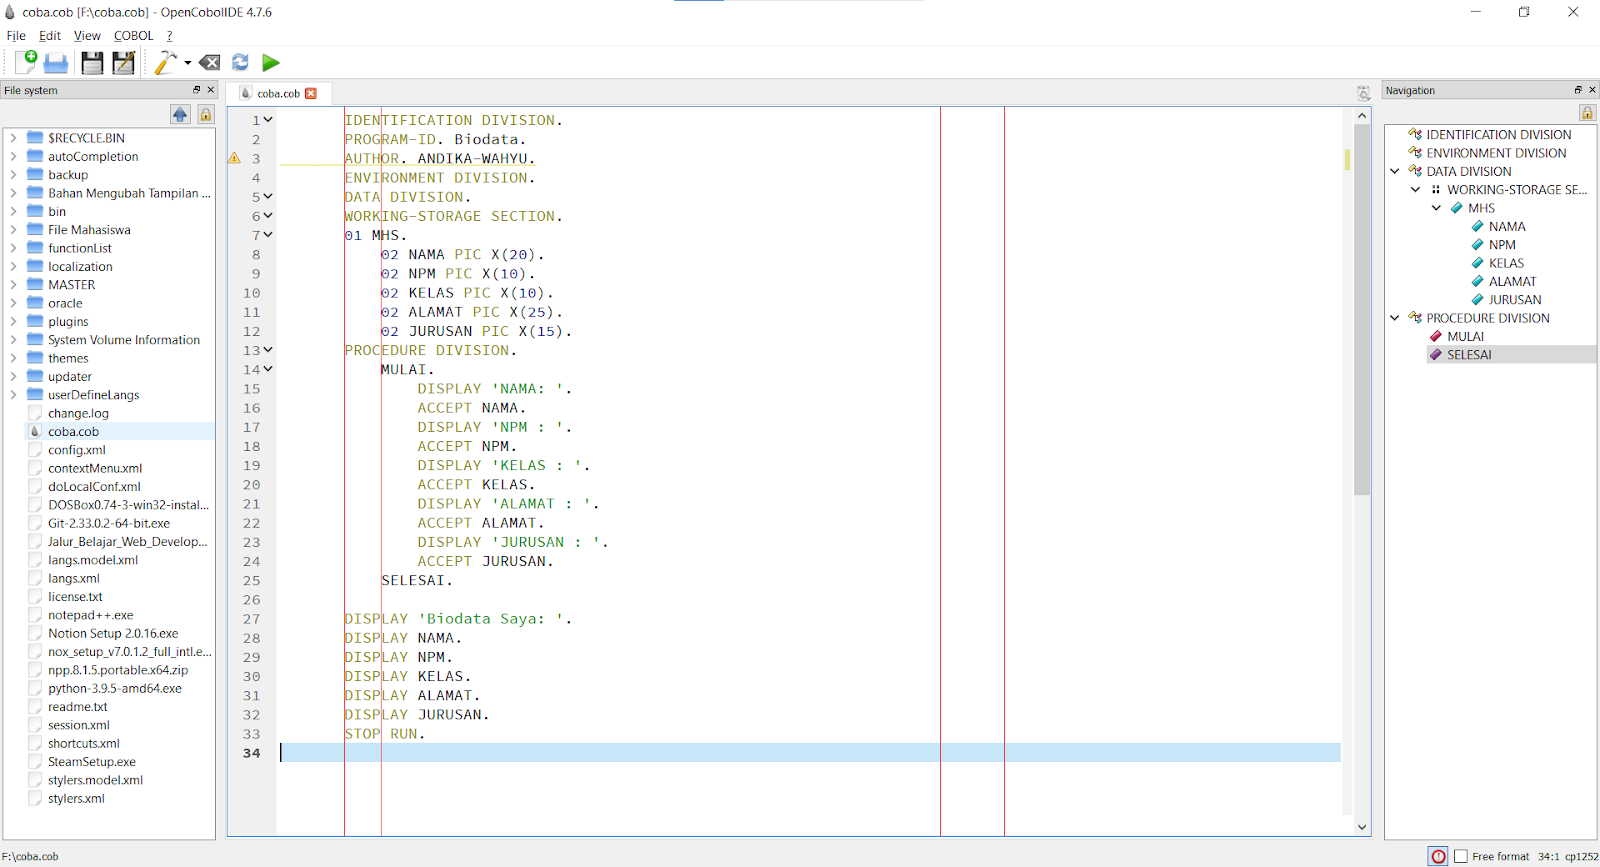Click the PROGRAM-ID. Biodata. line

coord(435,140)
